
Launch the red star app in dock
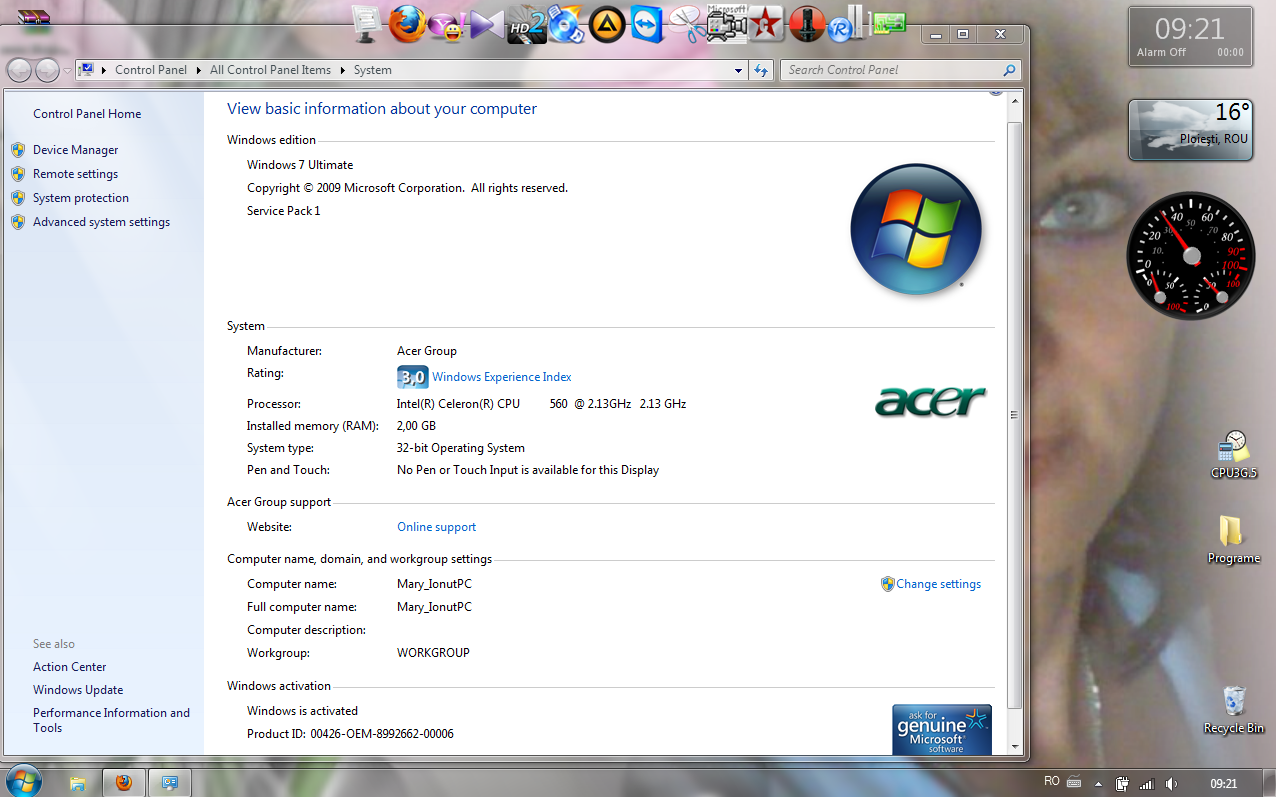[766, 25]
